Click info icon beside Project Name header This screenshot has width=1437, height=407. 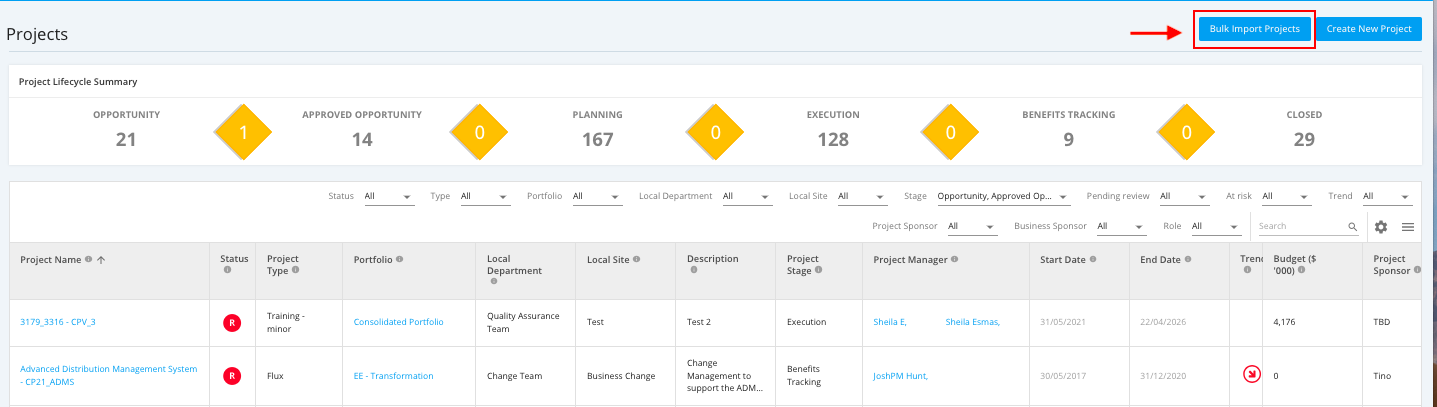[88, 260]
